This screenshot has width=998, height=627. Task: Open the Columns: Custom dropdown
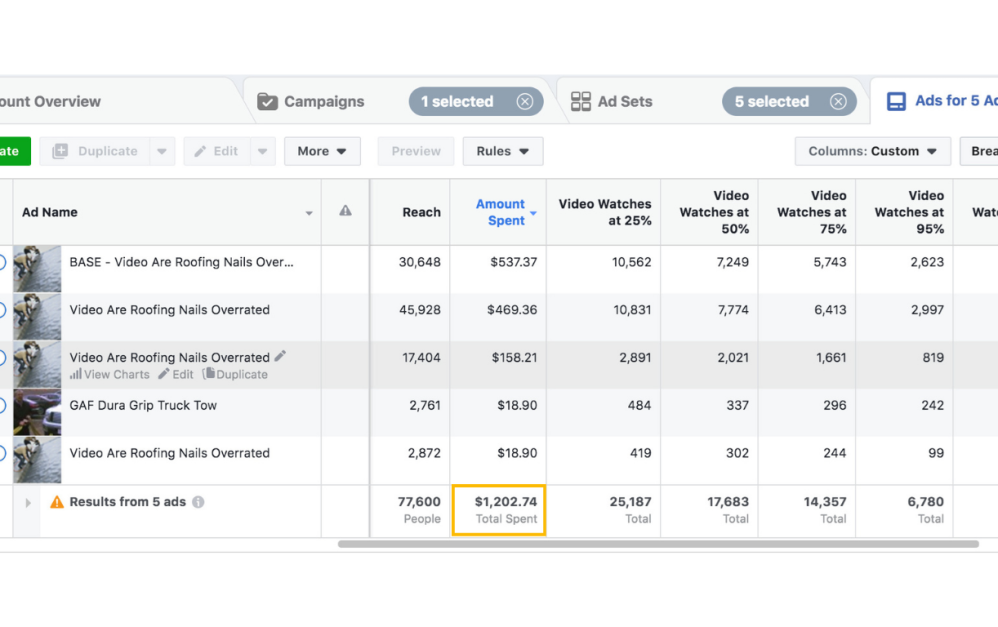tap(872, 151)
